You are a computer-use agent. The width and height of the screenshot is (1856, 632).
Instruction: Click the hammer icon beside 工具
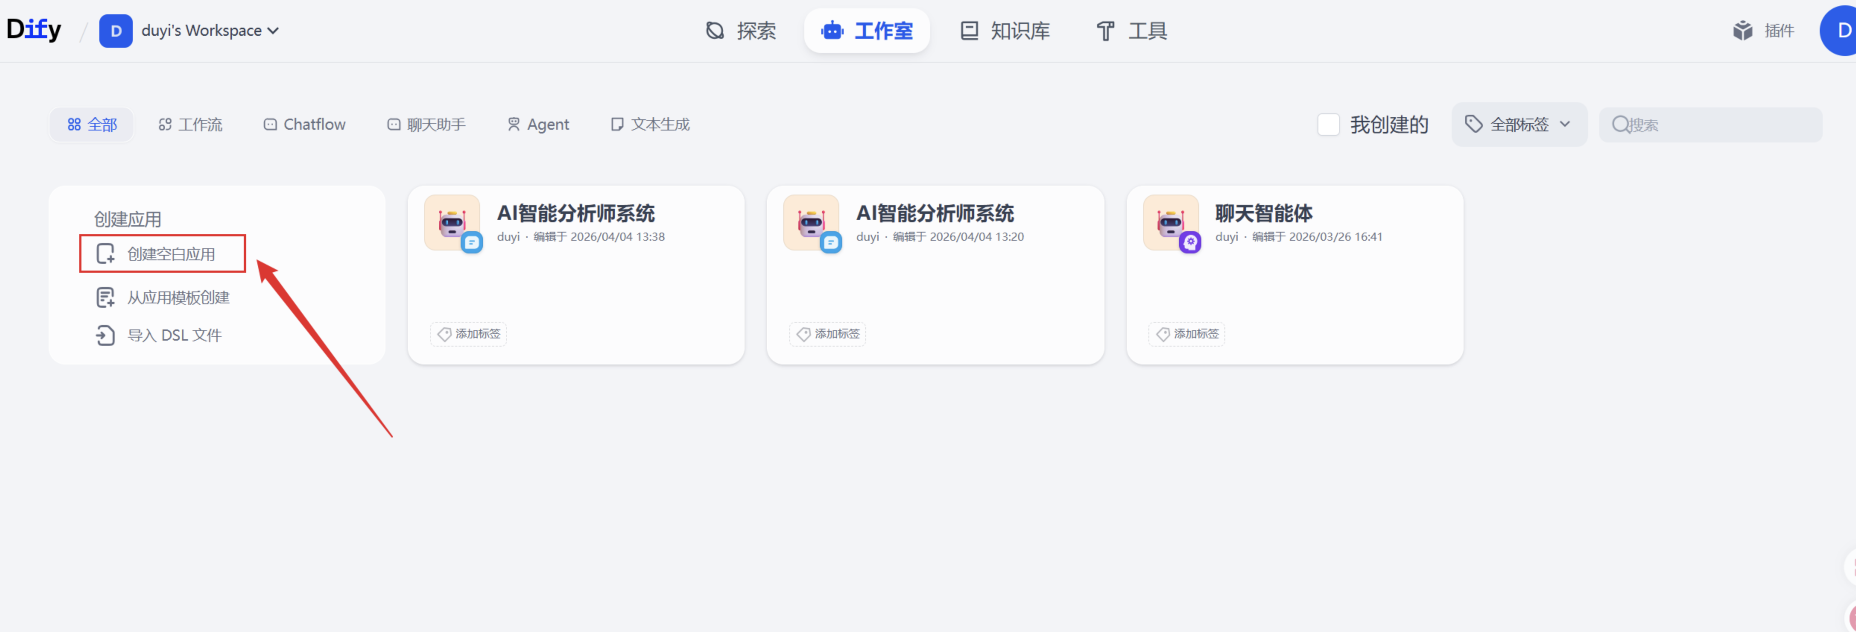coord(1105,31)
